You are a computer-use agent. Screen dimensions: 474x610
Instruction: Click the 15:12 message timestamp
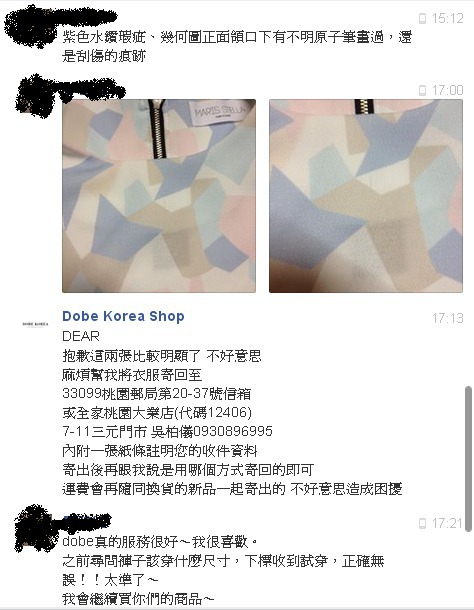click(x=448, y=18)
